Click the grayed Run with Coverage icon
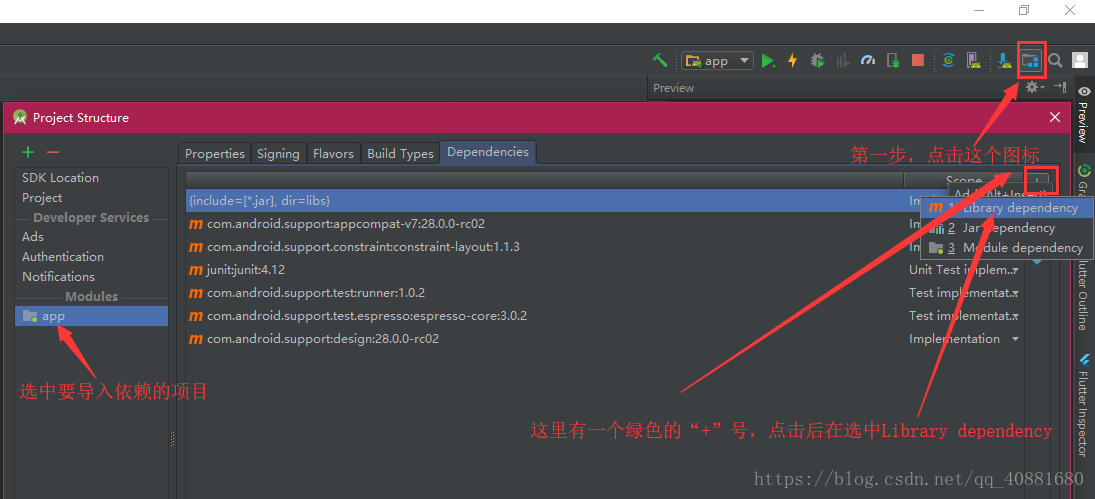 [x=843, y=61]
